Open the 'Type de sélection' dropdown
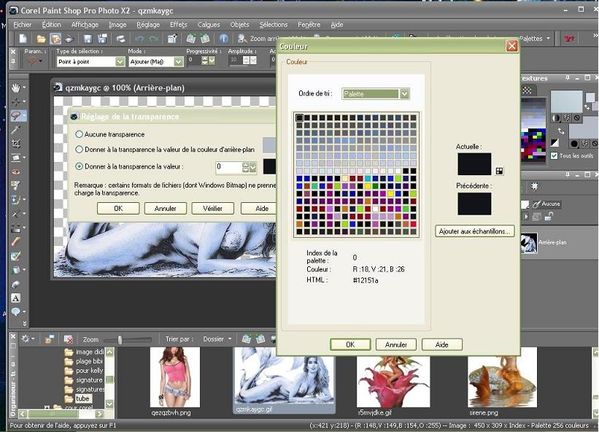 pos(120,61)
